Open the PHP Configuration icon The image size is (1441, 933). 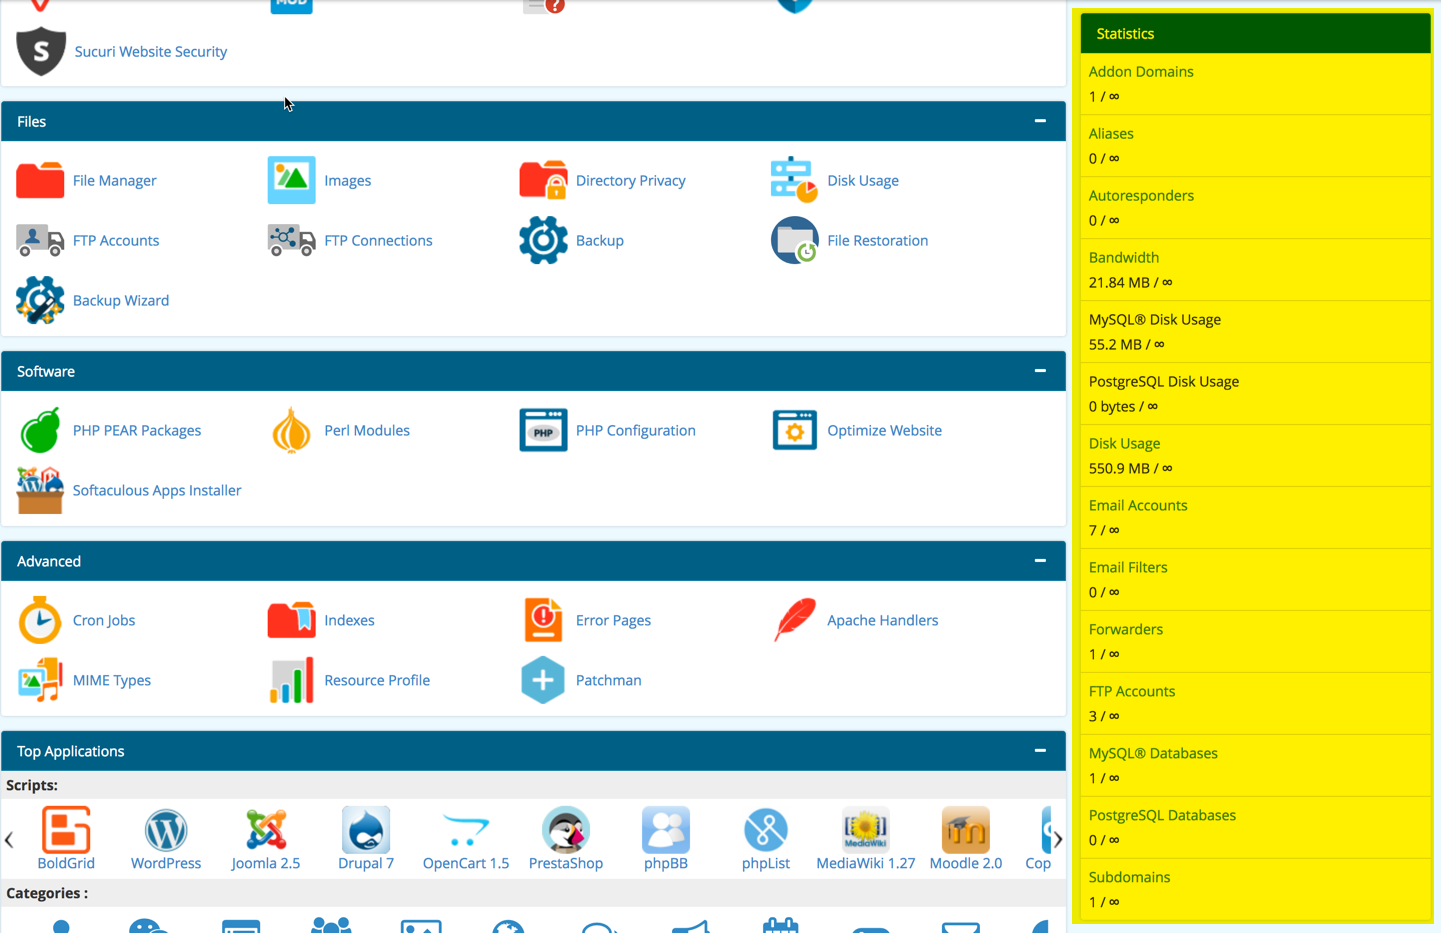(x=543, y=431)
